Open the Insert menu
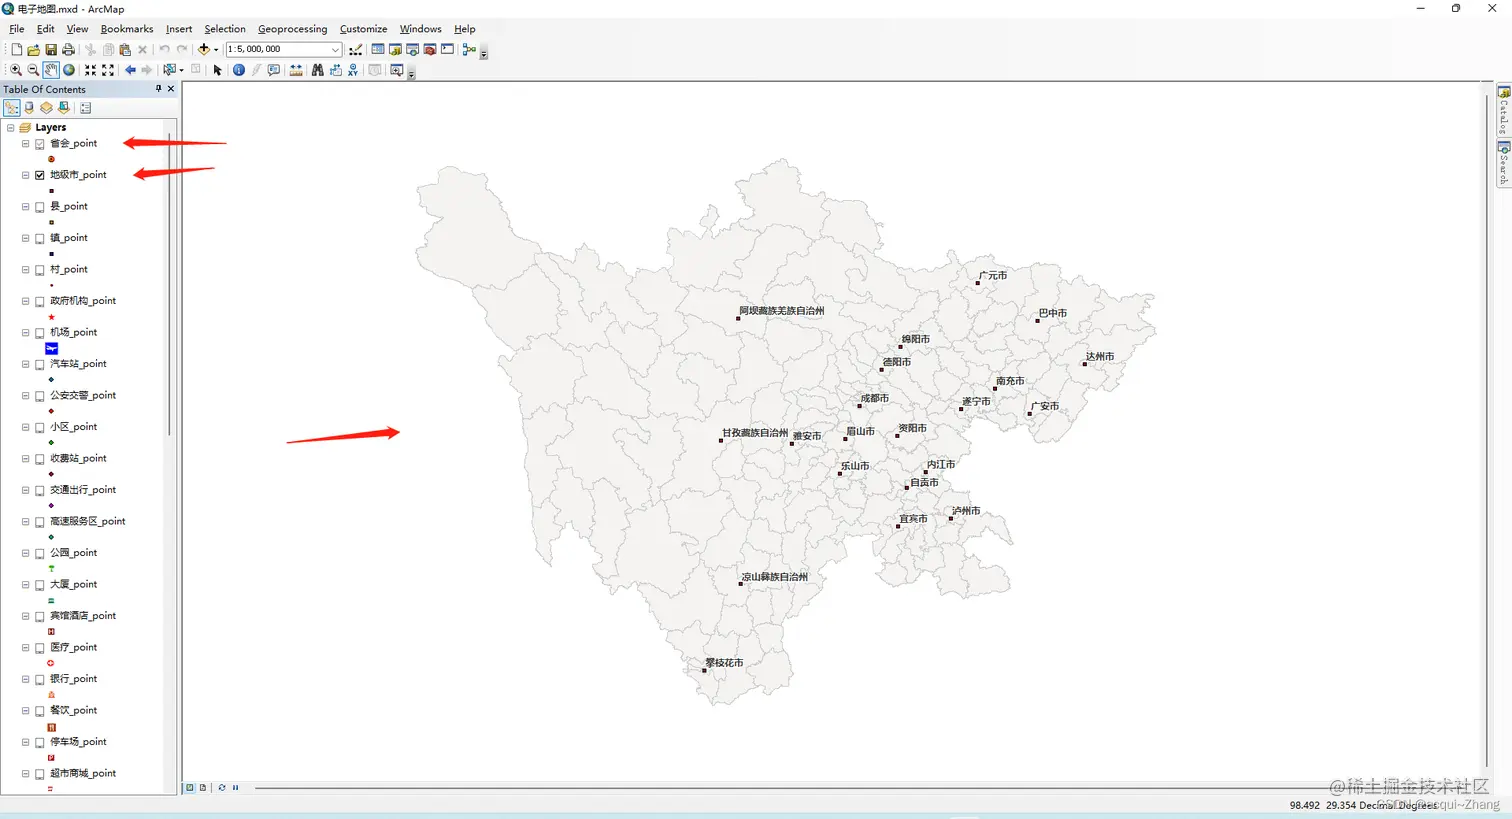The height and width of the screenshot is (819, 1512). [x=179, y=29]
